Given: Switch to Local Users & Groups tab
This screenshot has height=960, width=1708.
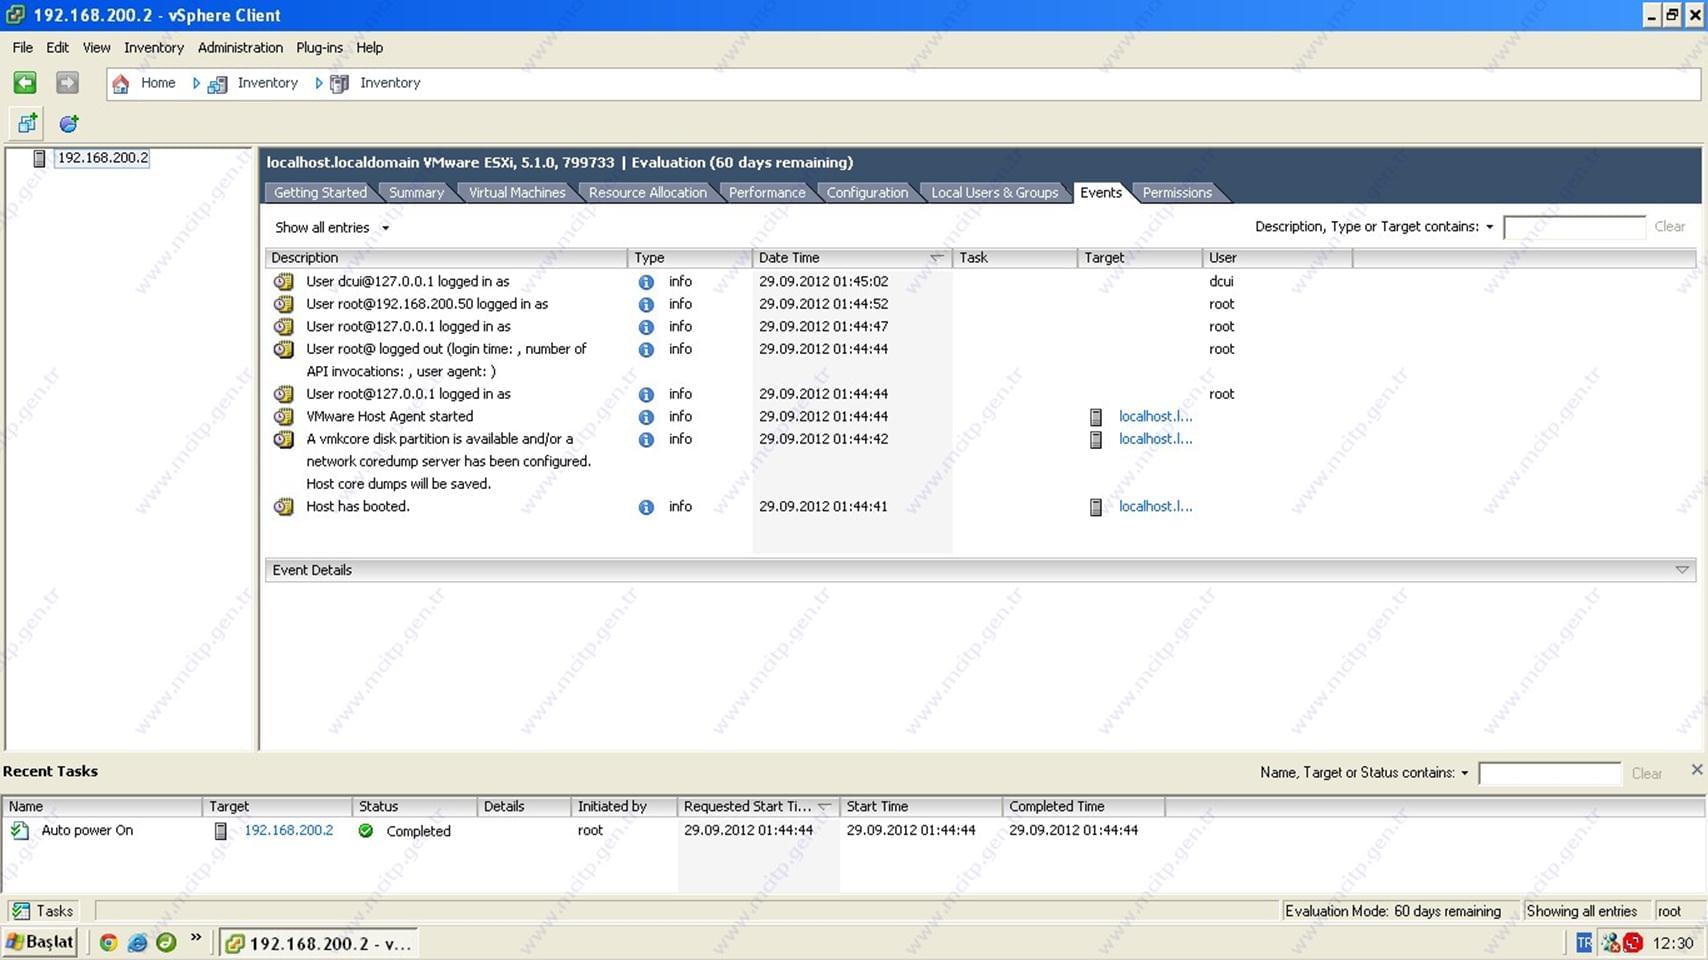Looking at the screenshot, I should click(x=994, y=193).
